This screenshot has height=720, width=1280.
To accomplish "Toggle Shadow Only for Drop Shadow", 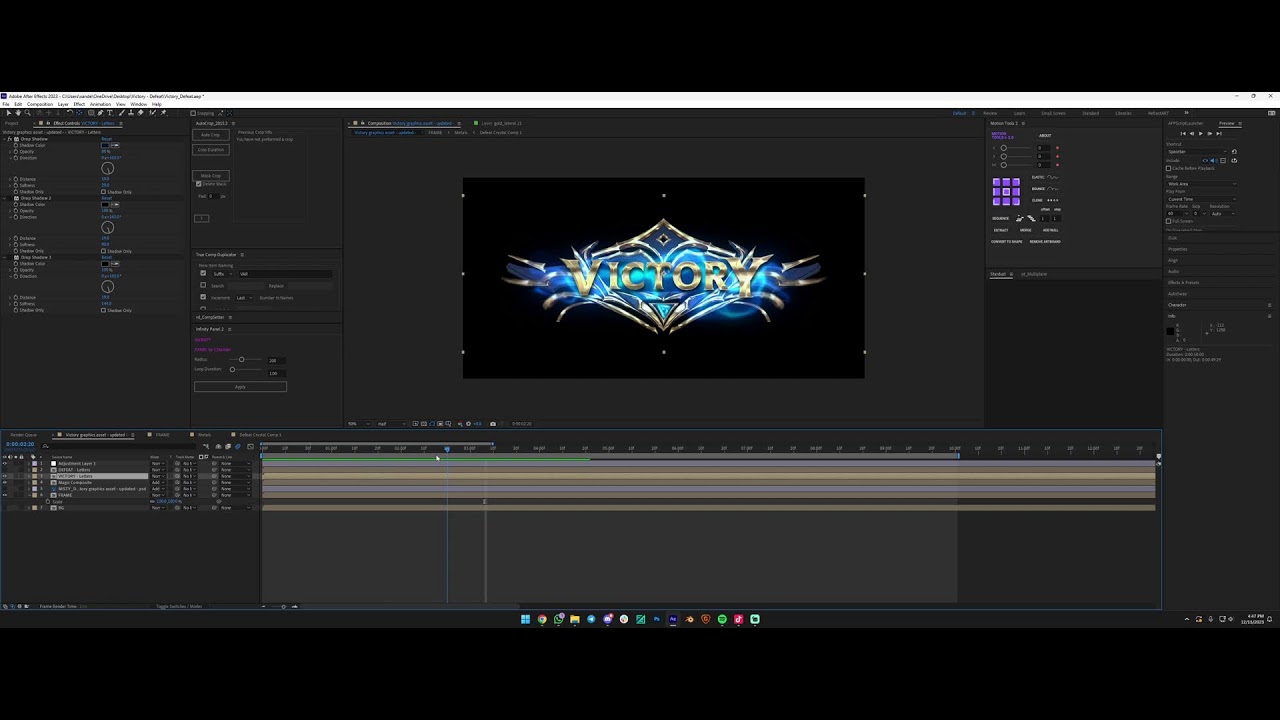I will (104, 192).
